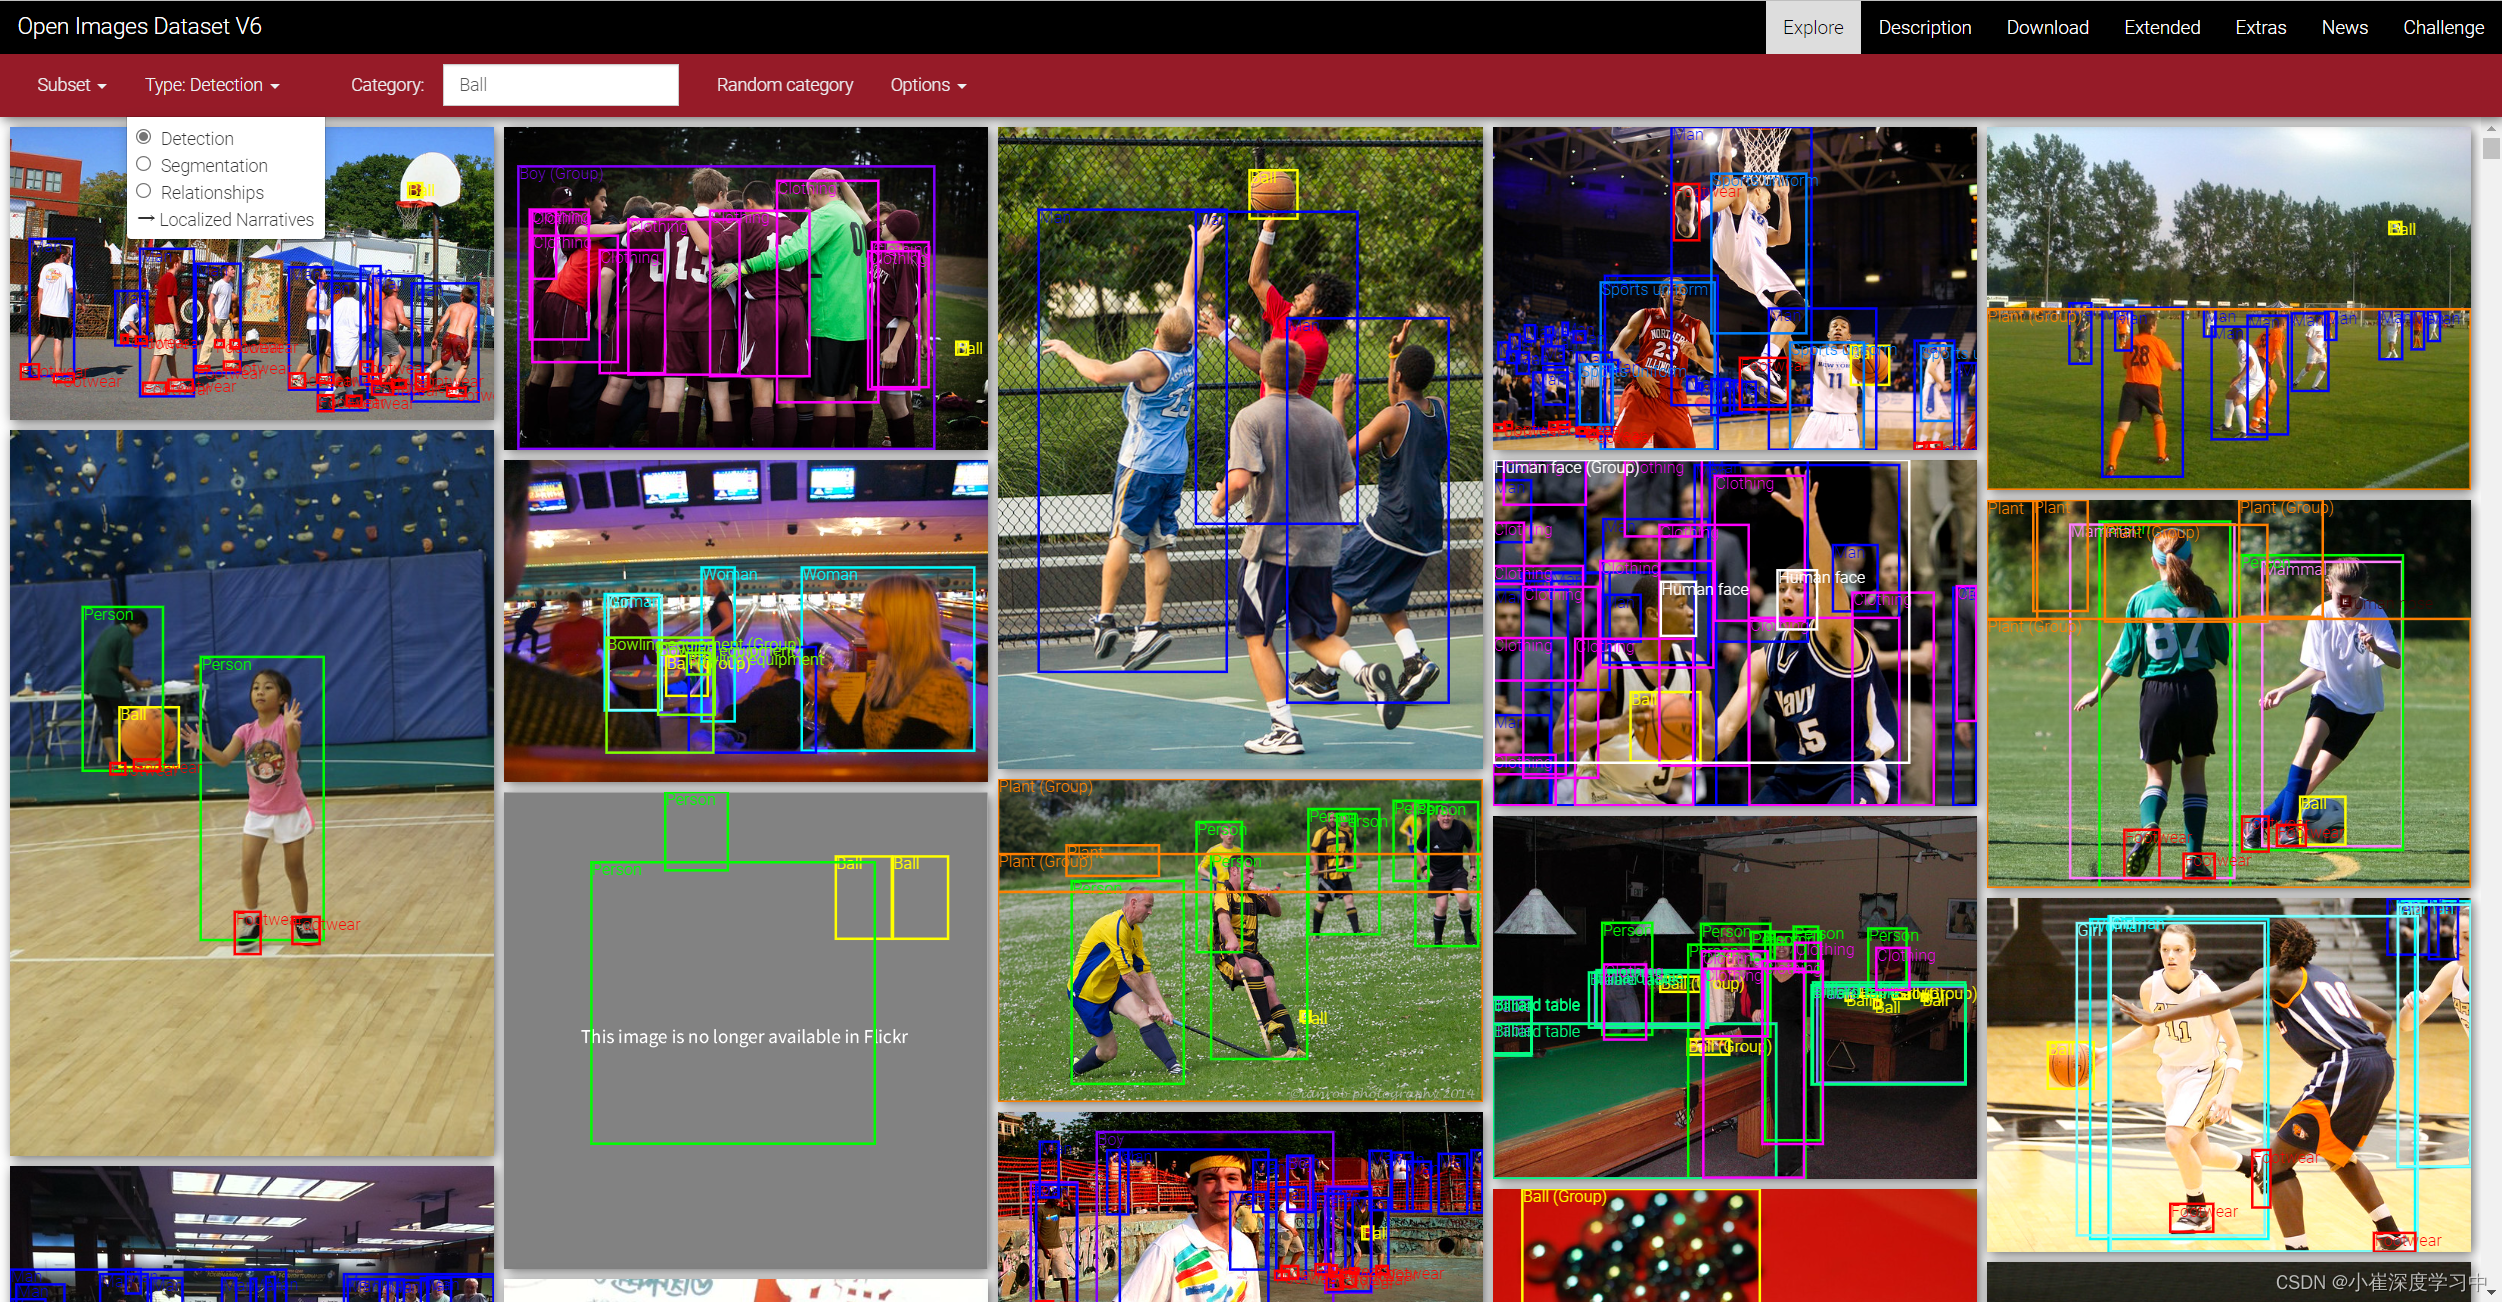The image size is (2502, 1302).
Task: Open the Type: Detection dropdown
Action: [x=211, y=85]
